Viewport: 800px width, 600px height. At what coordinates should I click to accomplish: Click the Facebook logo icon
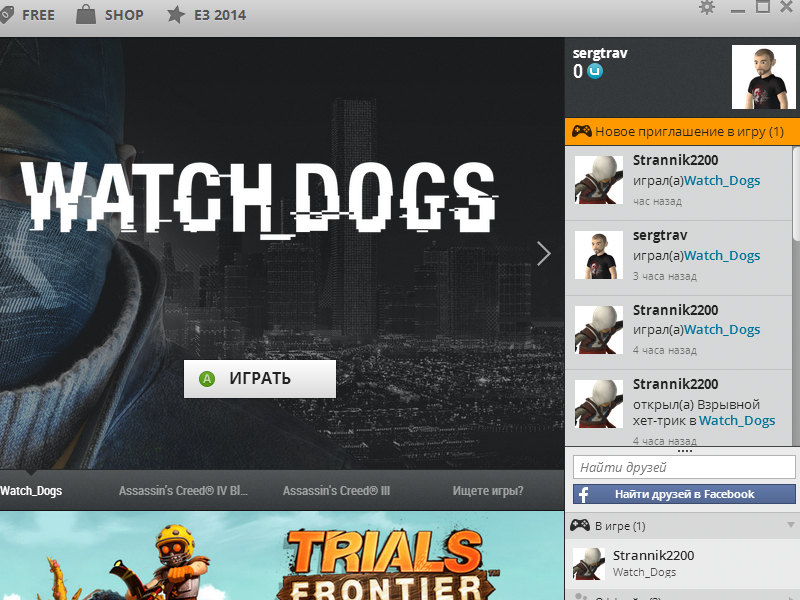584,494
